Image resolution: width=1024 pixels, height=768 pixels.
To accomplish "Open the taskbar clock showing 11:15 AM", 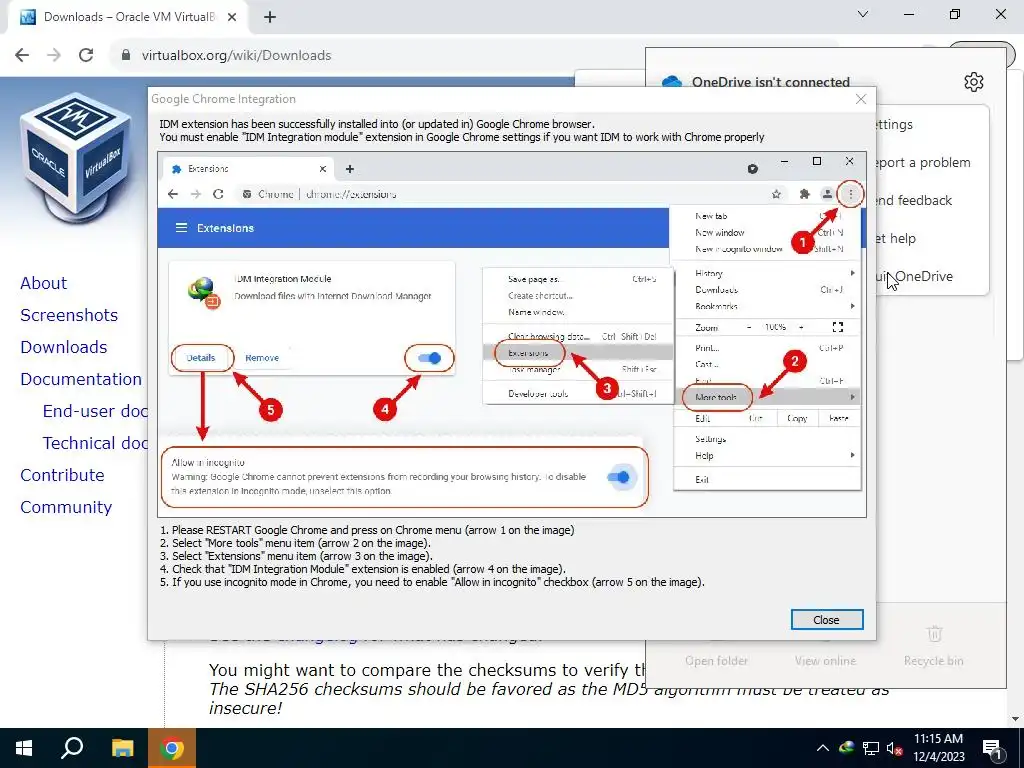I will [x=938, y=748].
